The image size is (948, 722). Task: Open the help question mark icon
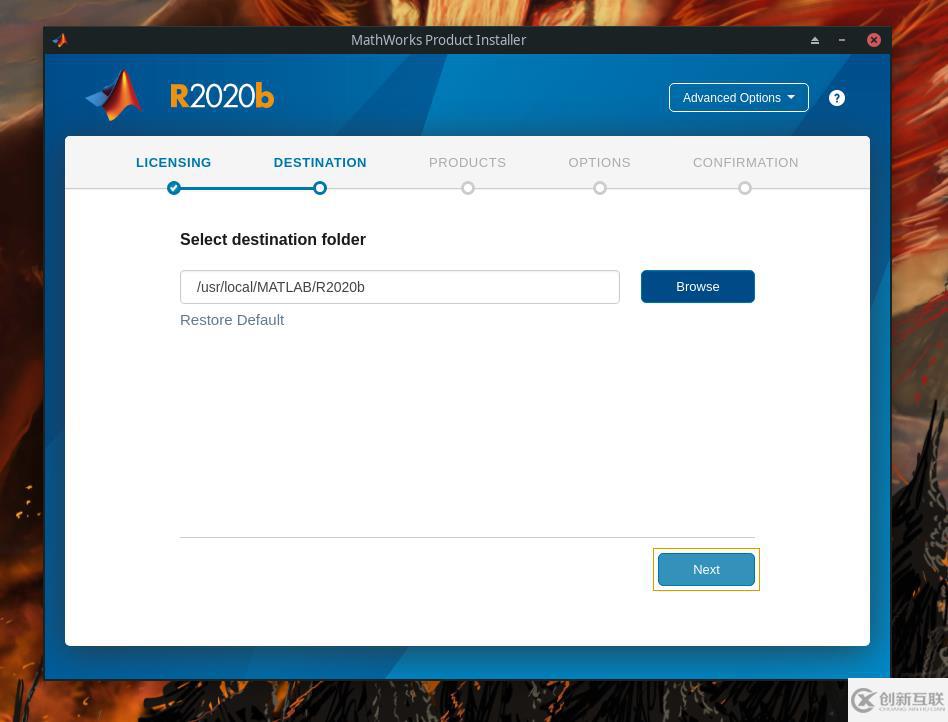836,98
